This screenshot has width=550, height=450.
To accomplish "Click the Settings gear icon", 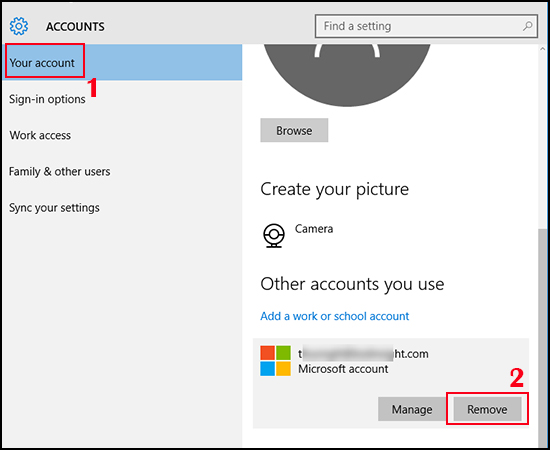I will pyautogui.click(x=19, y=26).
